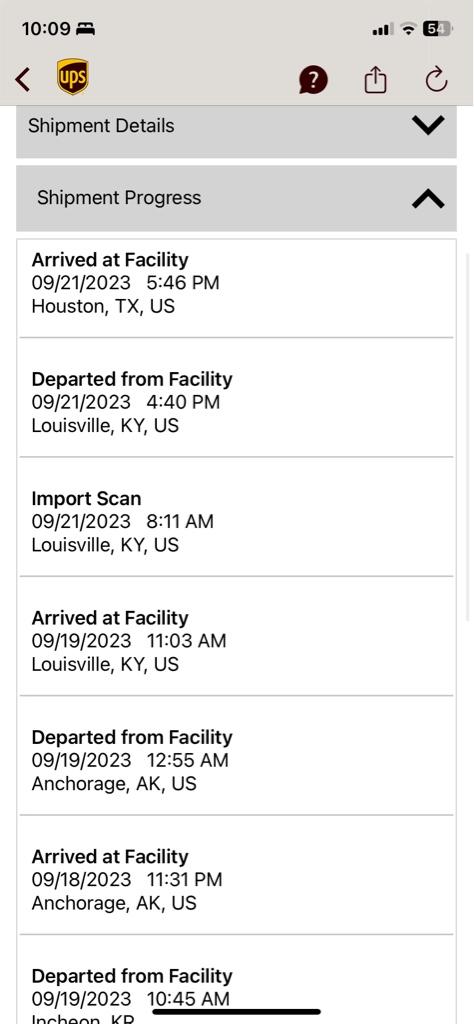
Task: Tap the 10:09 clock in status bar
Action: tap(45, 29)
